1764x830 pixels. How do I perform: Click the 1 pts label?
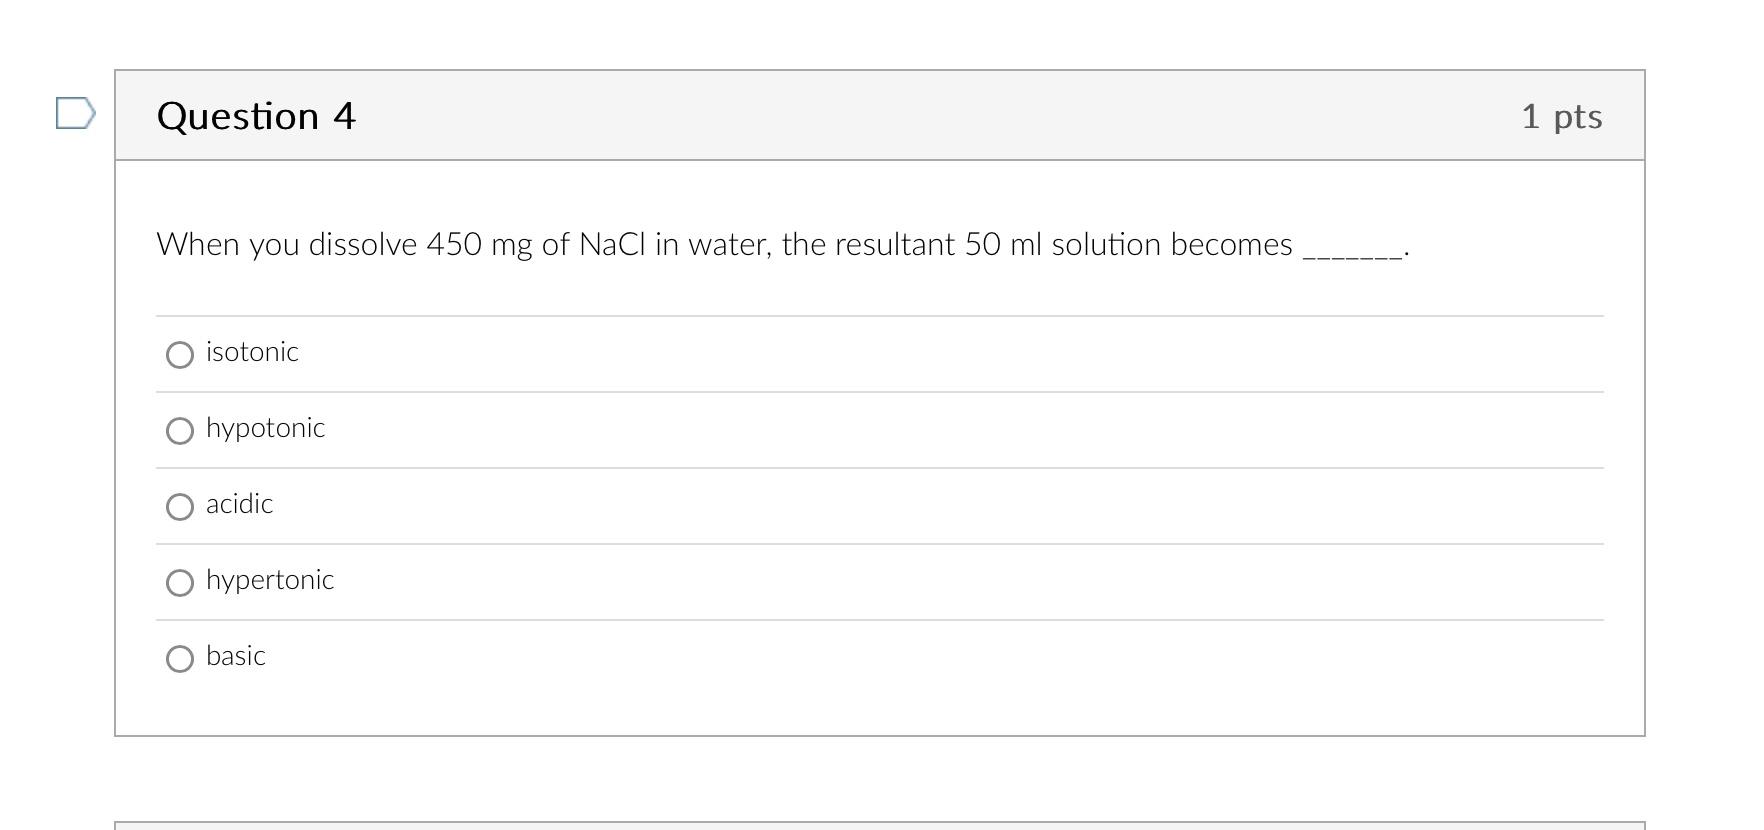click(x=1561, y=116)
